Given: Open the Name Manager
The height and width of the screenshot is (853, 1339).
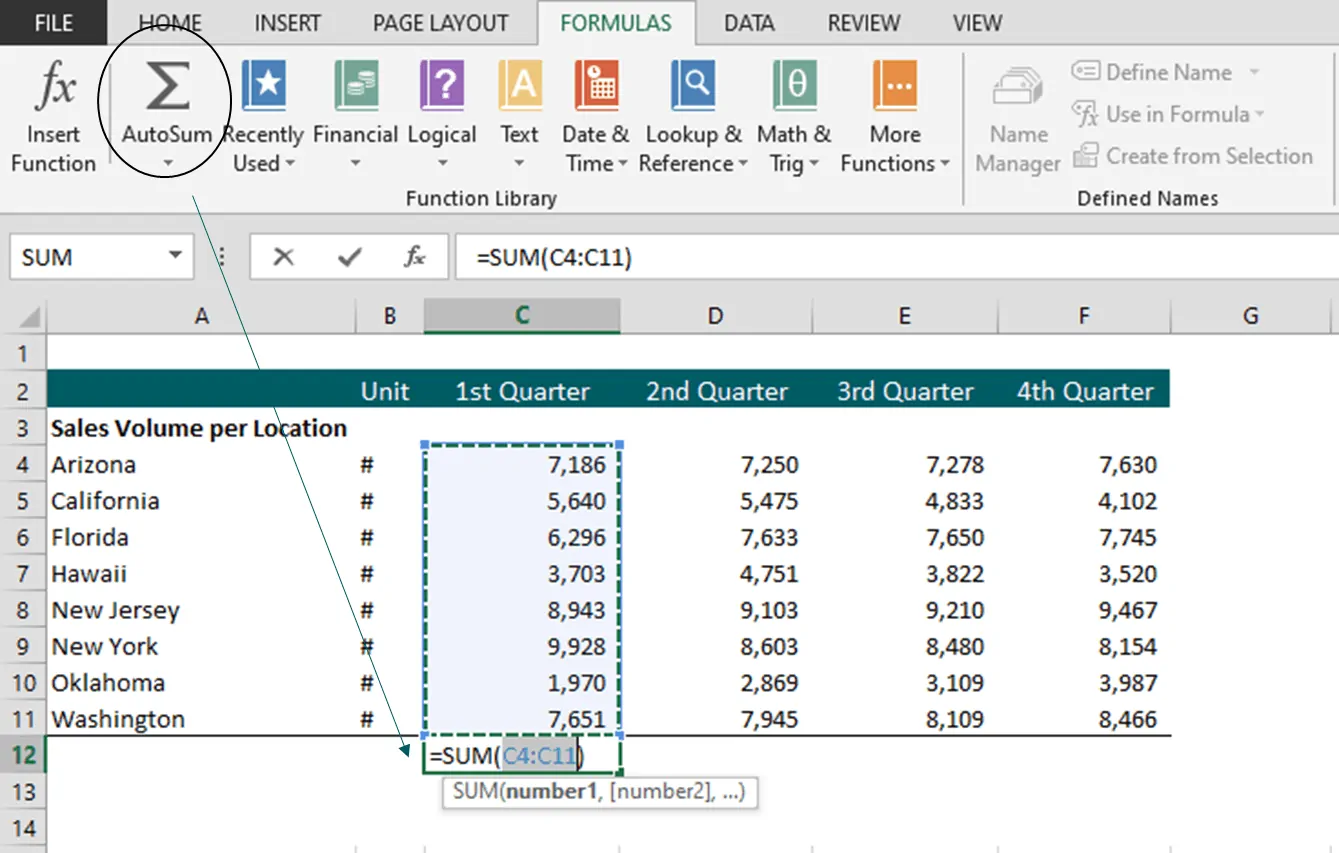Looking at the screenshot, I should pyautogui.click(x=1018, y=120).
